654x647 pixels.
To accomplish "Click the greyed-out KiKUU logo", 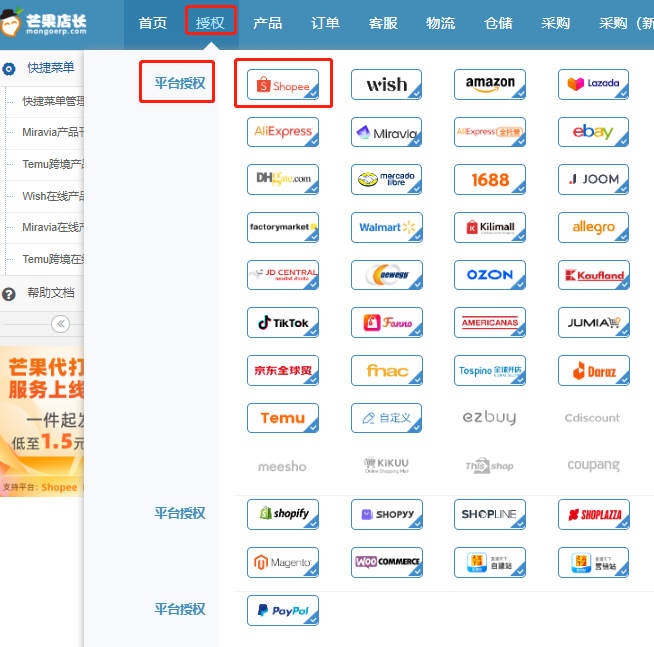I will point(386,465).
